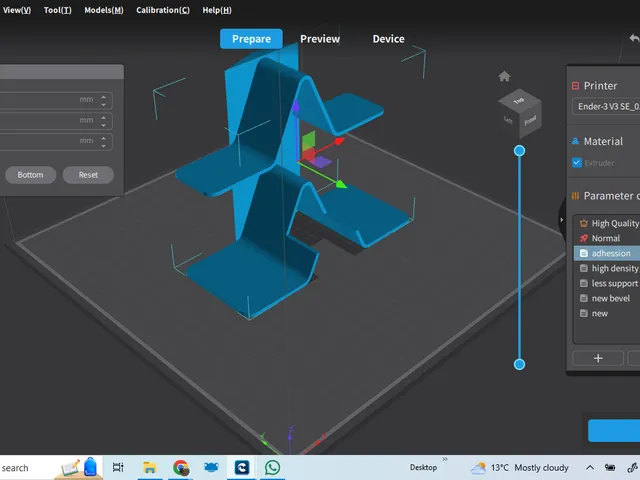Switch to the Preview tab
640x480 pixels.
tap(320, 39)
